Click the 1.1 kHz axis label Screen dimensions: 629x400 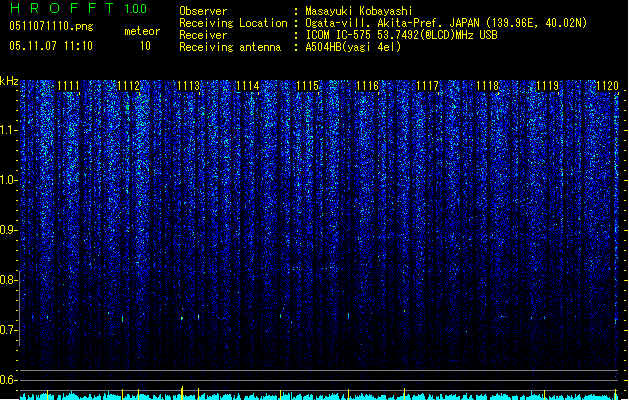pos(8,130)
